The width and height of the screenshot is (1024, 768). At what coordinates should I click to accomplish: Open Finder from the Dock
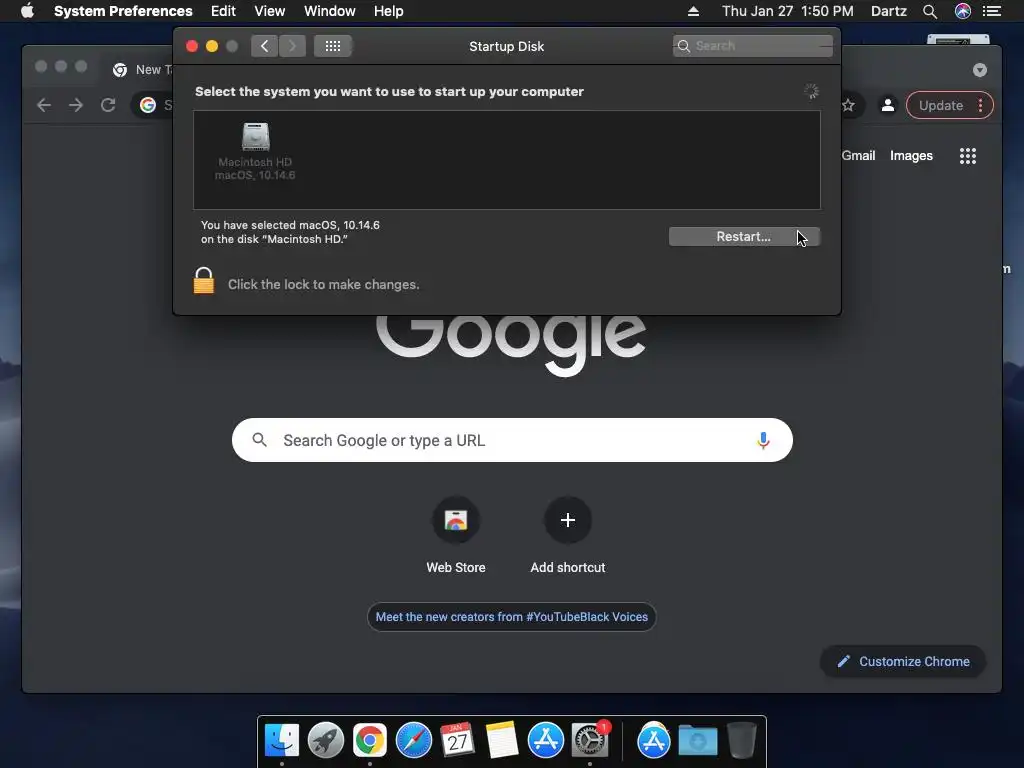tap(282, 741)
